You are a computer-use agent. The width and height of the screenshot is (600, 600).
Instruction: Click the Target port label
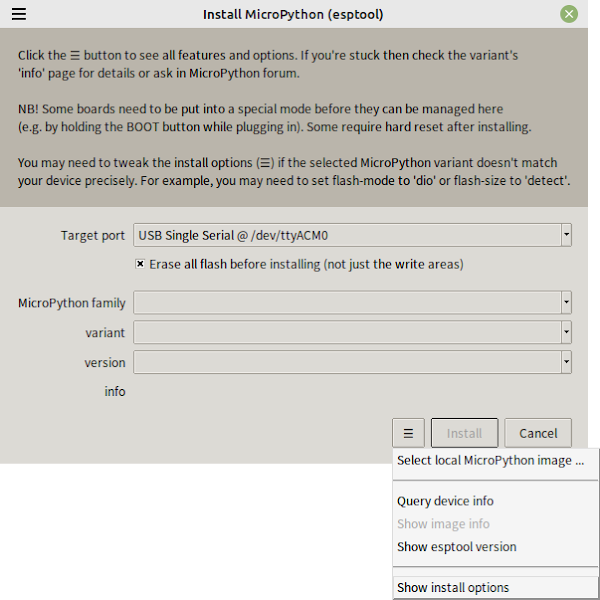93,235
